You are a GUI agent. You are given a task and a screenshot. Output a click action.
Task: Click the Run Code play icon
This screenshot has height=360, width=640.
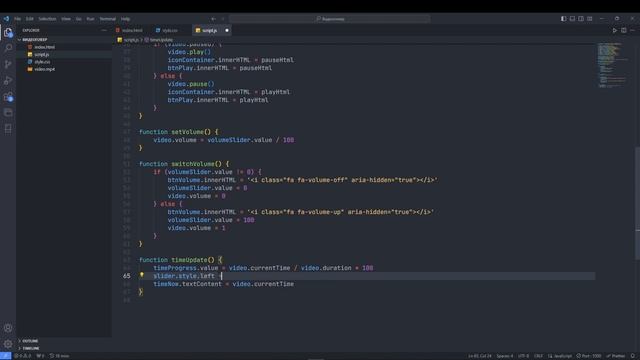pyautogui.click(x=615, y=30)
